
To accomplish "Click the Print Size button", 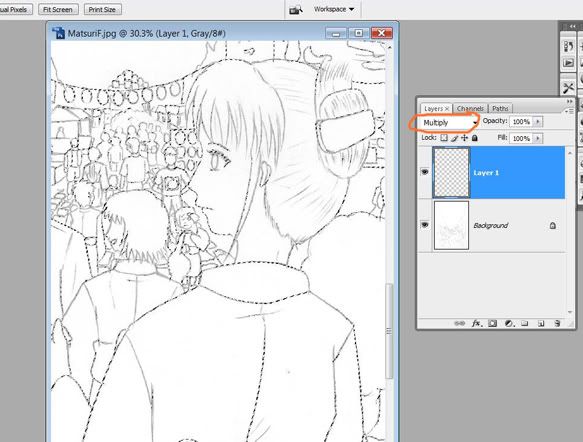I will point(102,10).
